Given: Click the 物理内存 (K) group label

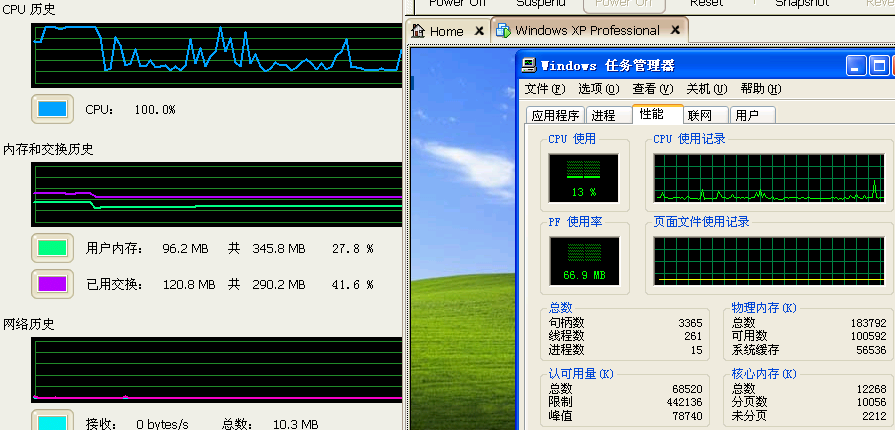Looking at the screenshot, I should click(764, 308).
